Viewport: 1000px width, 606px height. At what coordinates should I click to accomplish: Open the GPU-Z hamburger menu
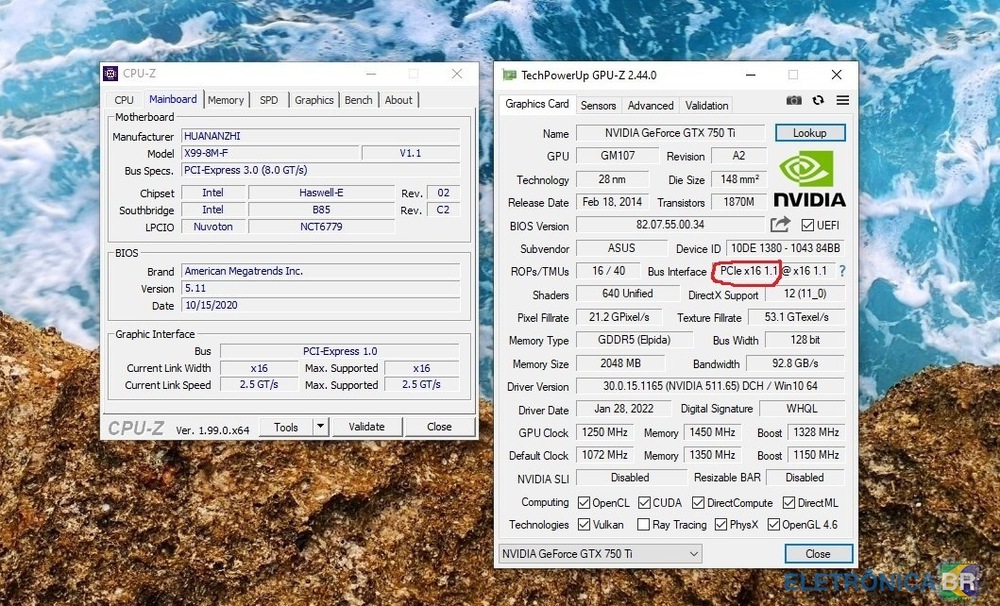(843, 101)
